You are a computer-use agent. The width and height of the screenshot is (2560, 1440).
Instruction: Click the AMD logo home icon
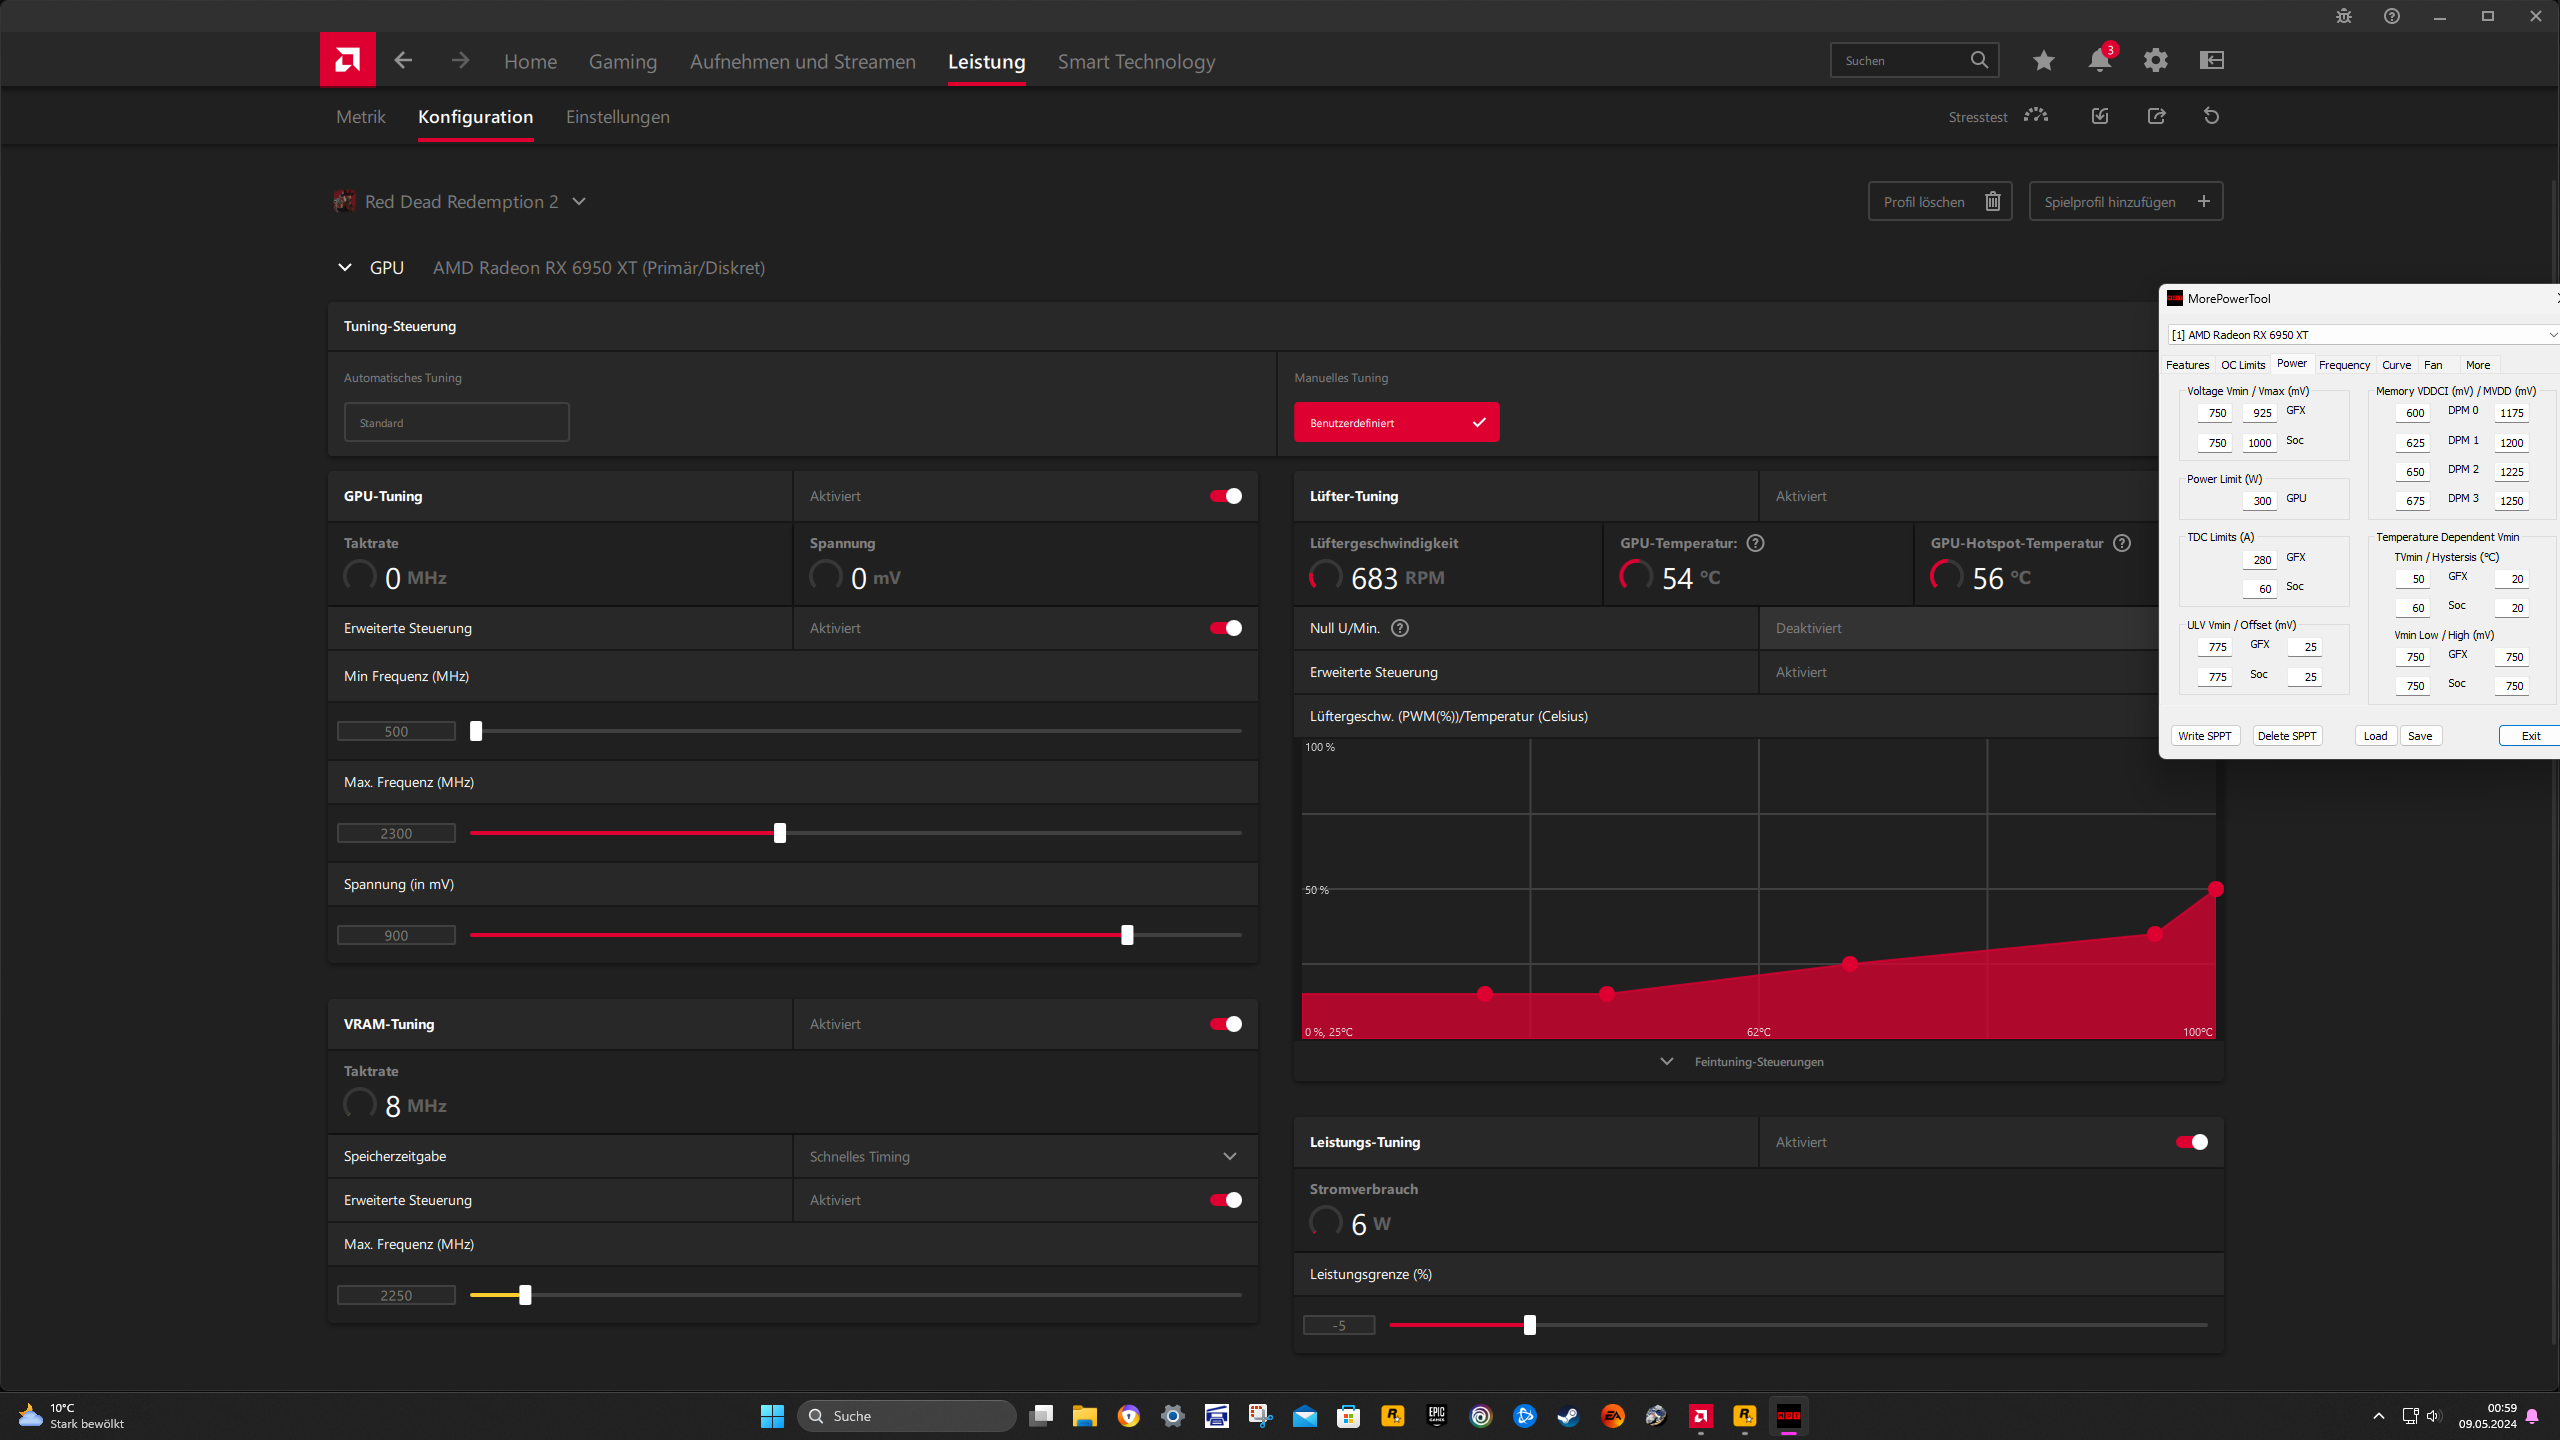[347, 60]
